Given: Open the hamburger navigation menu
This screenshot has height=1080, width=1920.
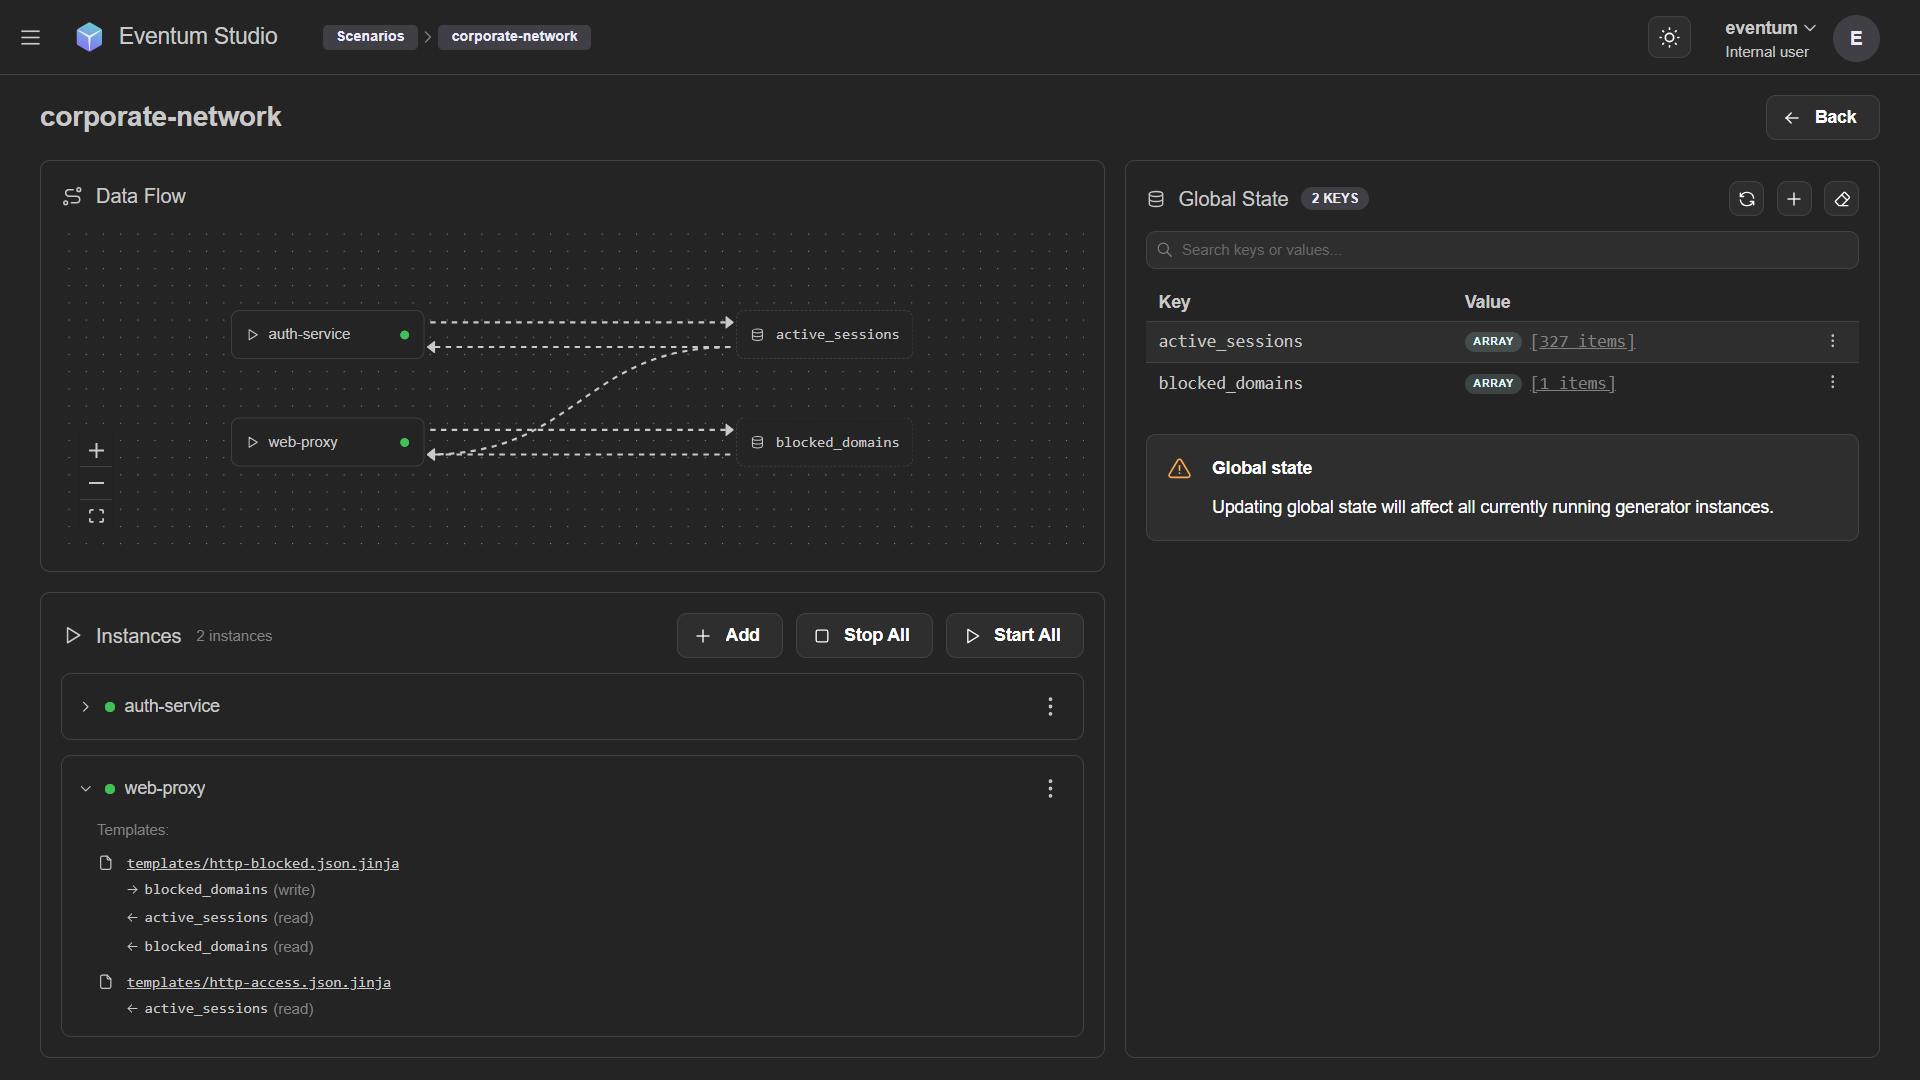Looking at the screenshot, I should click(30, 37).
